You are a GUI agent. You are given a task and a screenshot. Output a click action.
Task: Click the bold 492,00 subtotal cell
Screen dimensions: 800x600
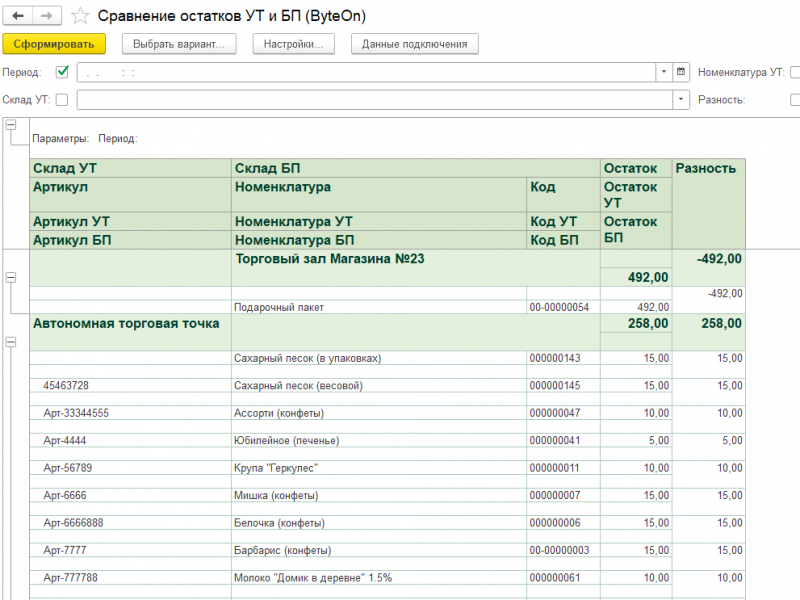(636, 277)
